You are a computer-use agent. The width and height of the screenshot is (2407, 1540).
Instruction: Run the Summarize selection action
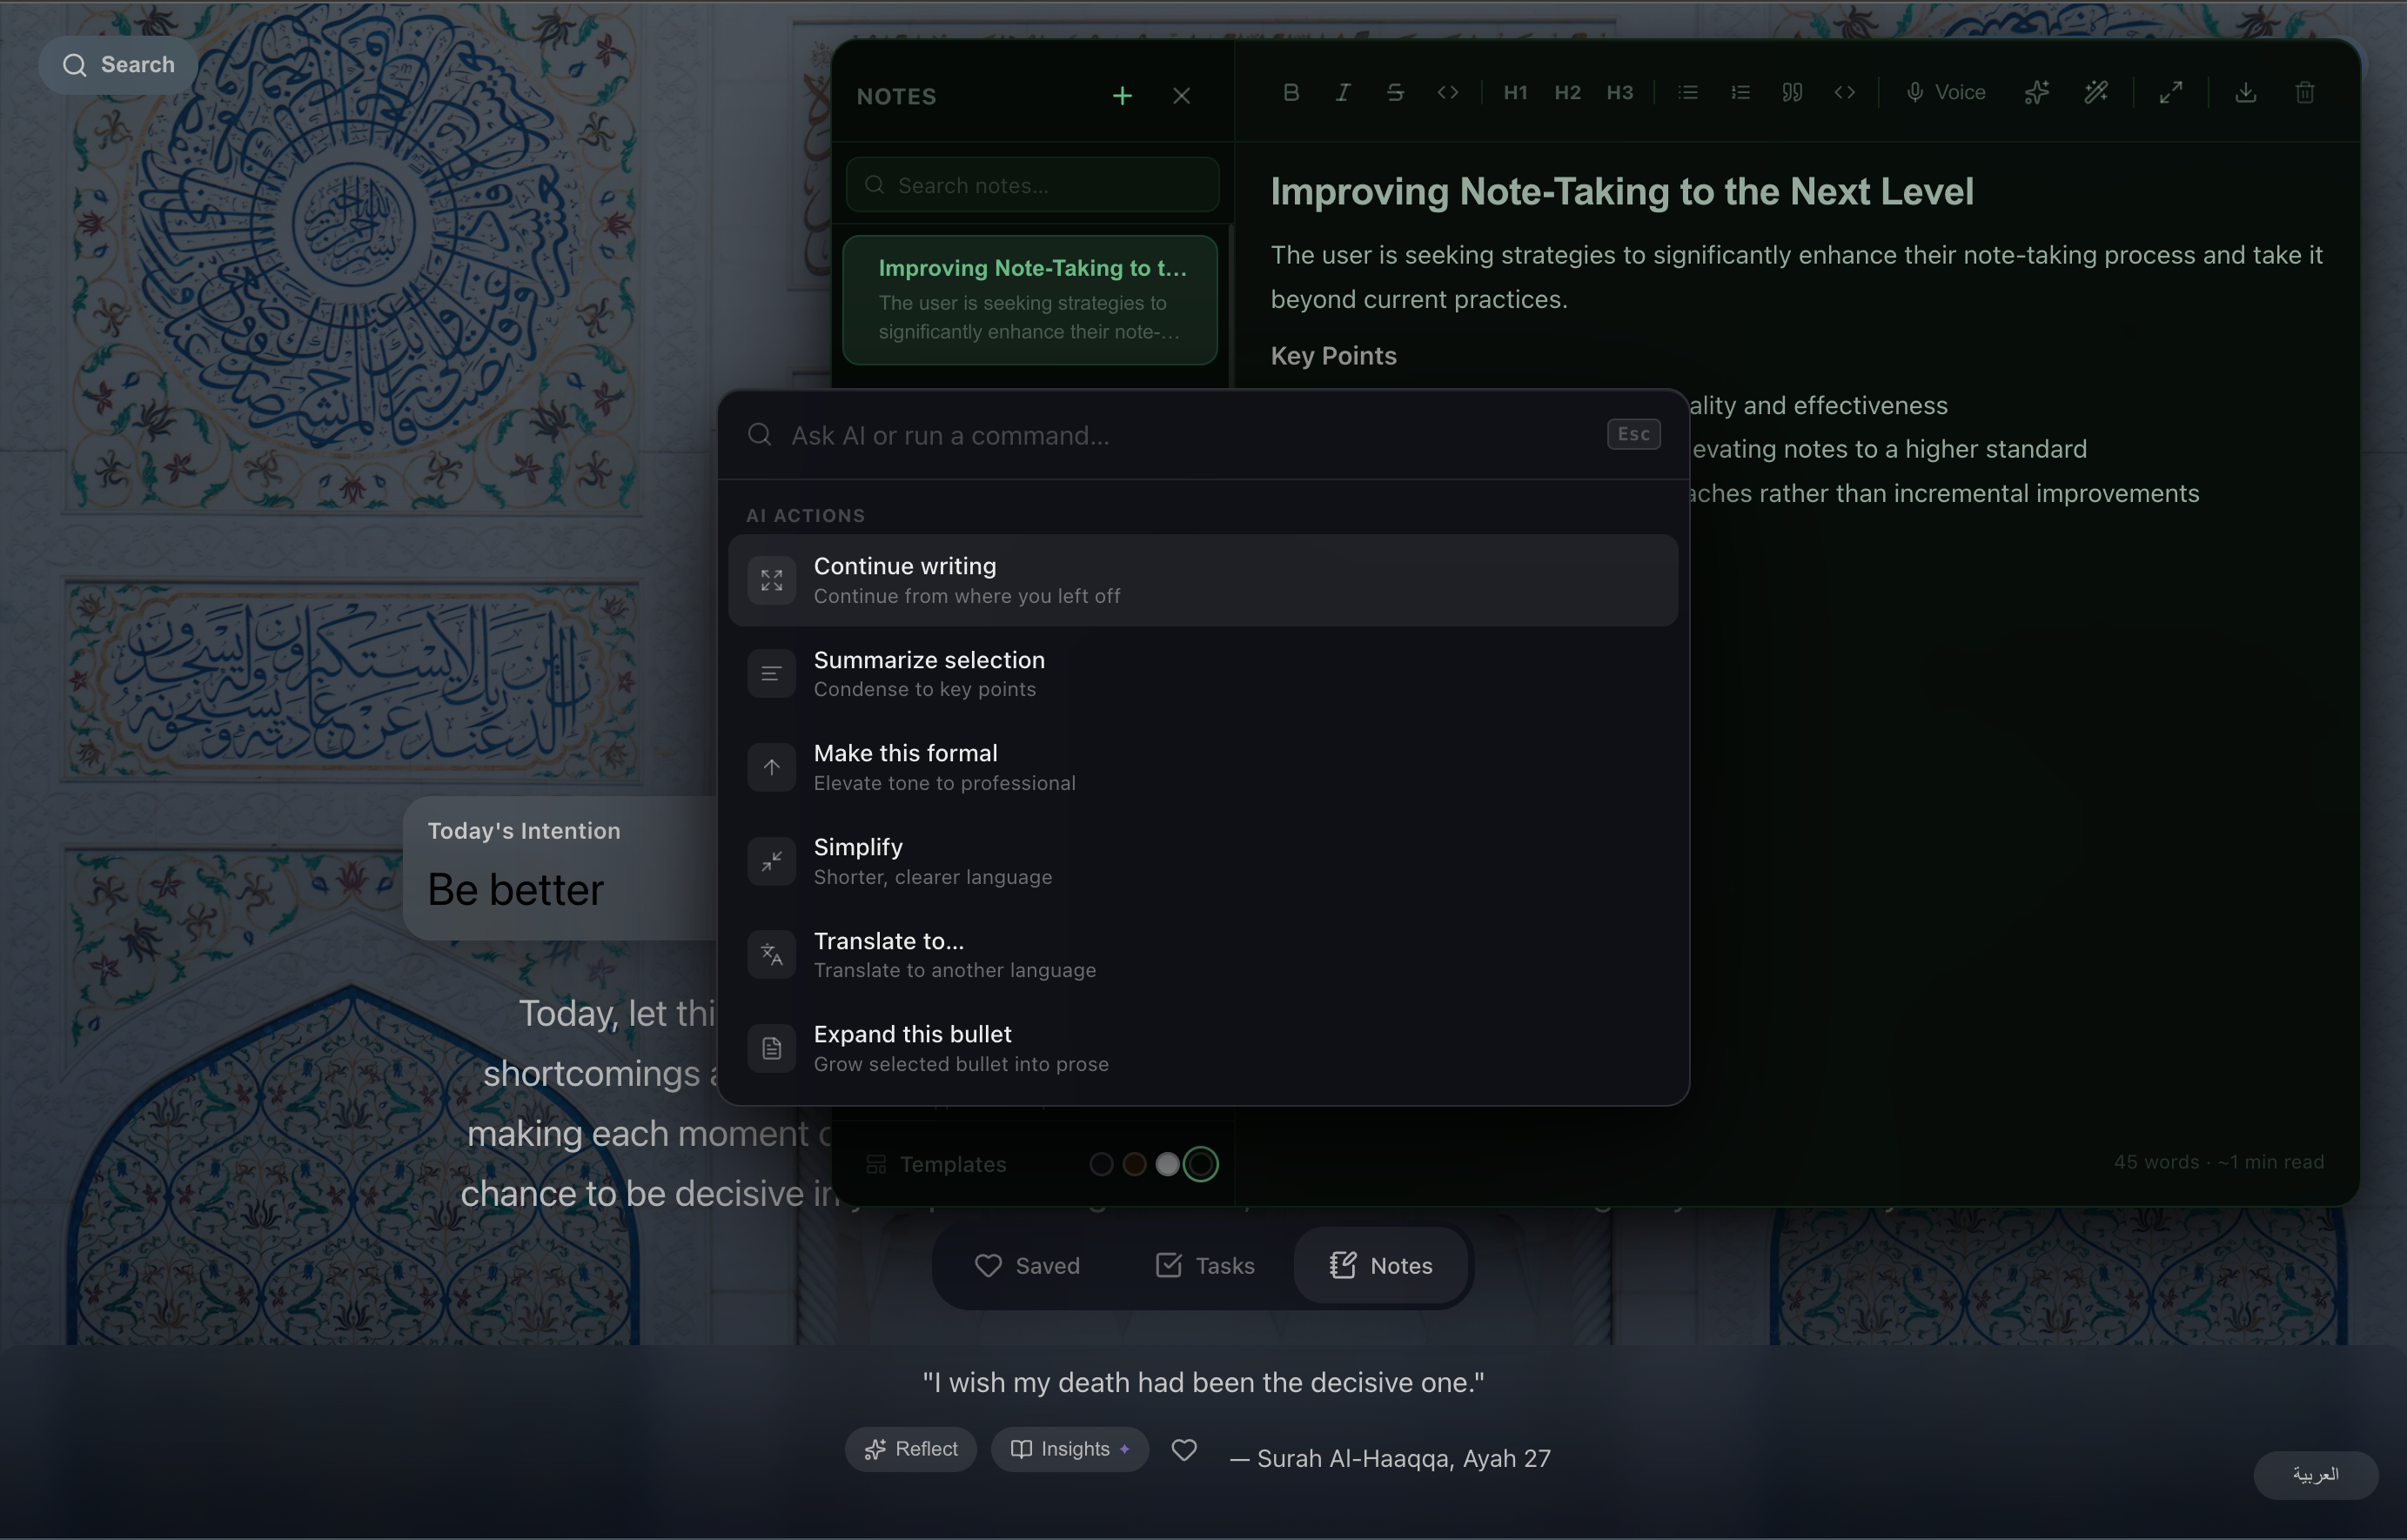coord(1202,674)
